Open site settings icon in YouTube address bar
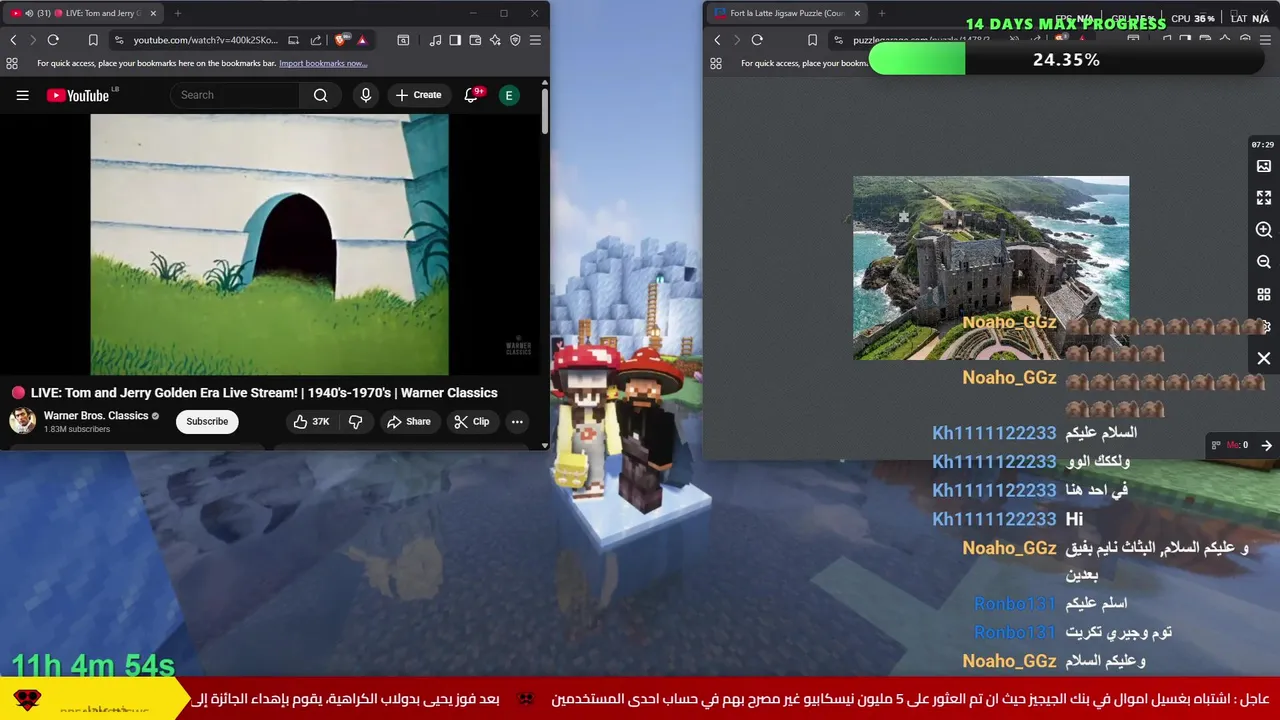This screenshot has width=1280, height=720. (x=119, y=40)
